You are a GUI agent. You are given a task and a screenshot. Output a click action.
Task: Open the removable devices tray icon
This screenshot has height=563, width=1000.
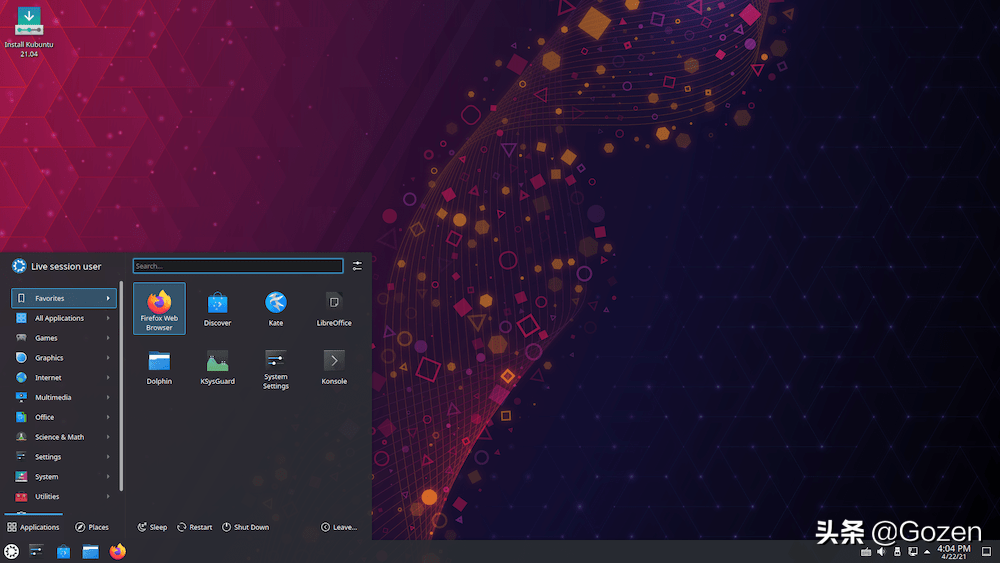pos(897,552)
